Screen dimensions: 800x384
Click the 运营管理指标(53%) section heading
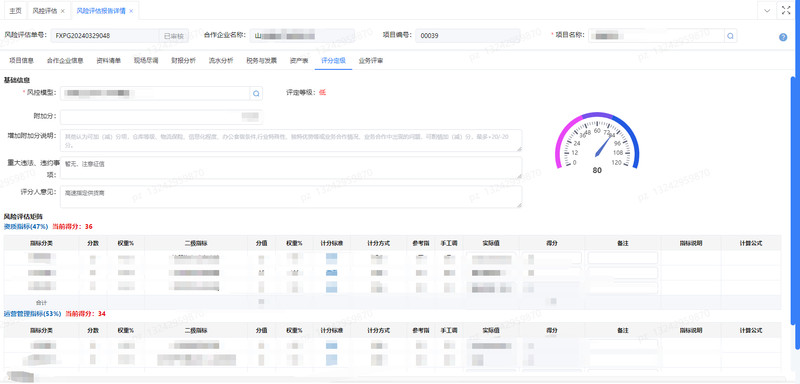(x=33, y=314)
